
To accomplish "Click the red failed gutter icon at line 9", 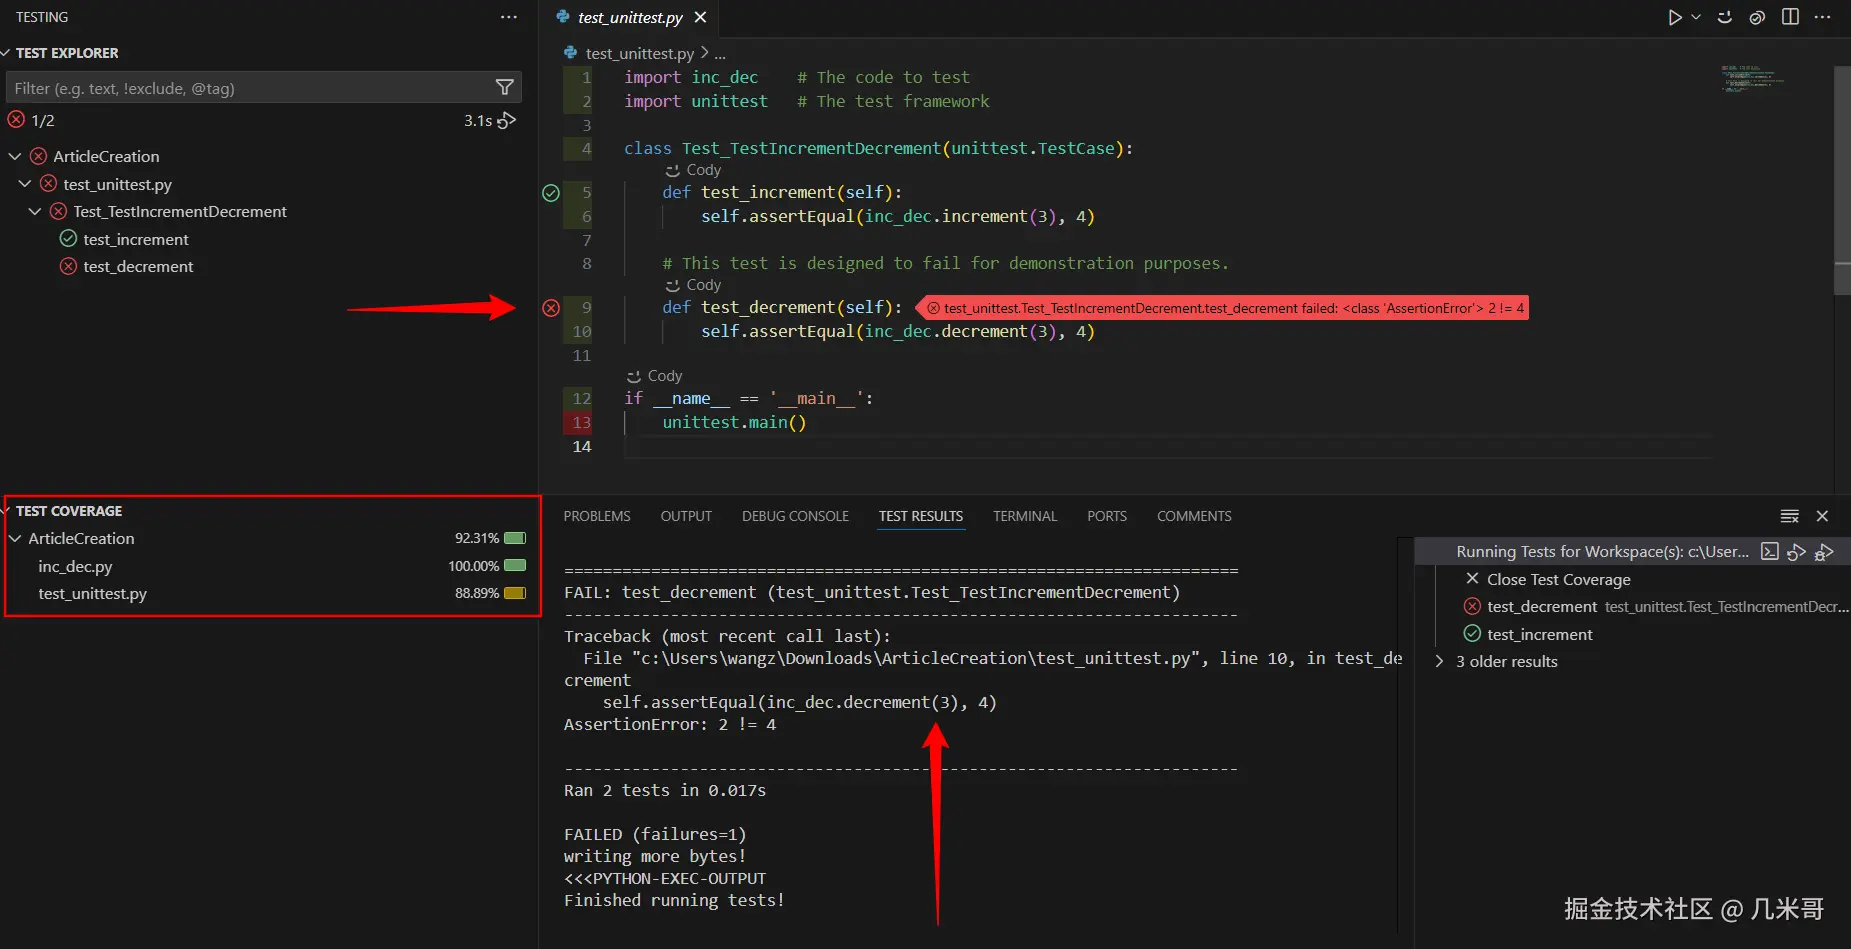I will coord(551,308).
